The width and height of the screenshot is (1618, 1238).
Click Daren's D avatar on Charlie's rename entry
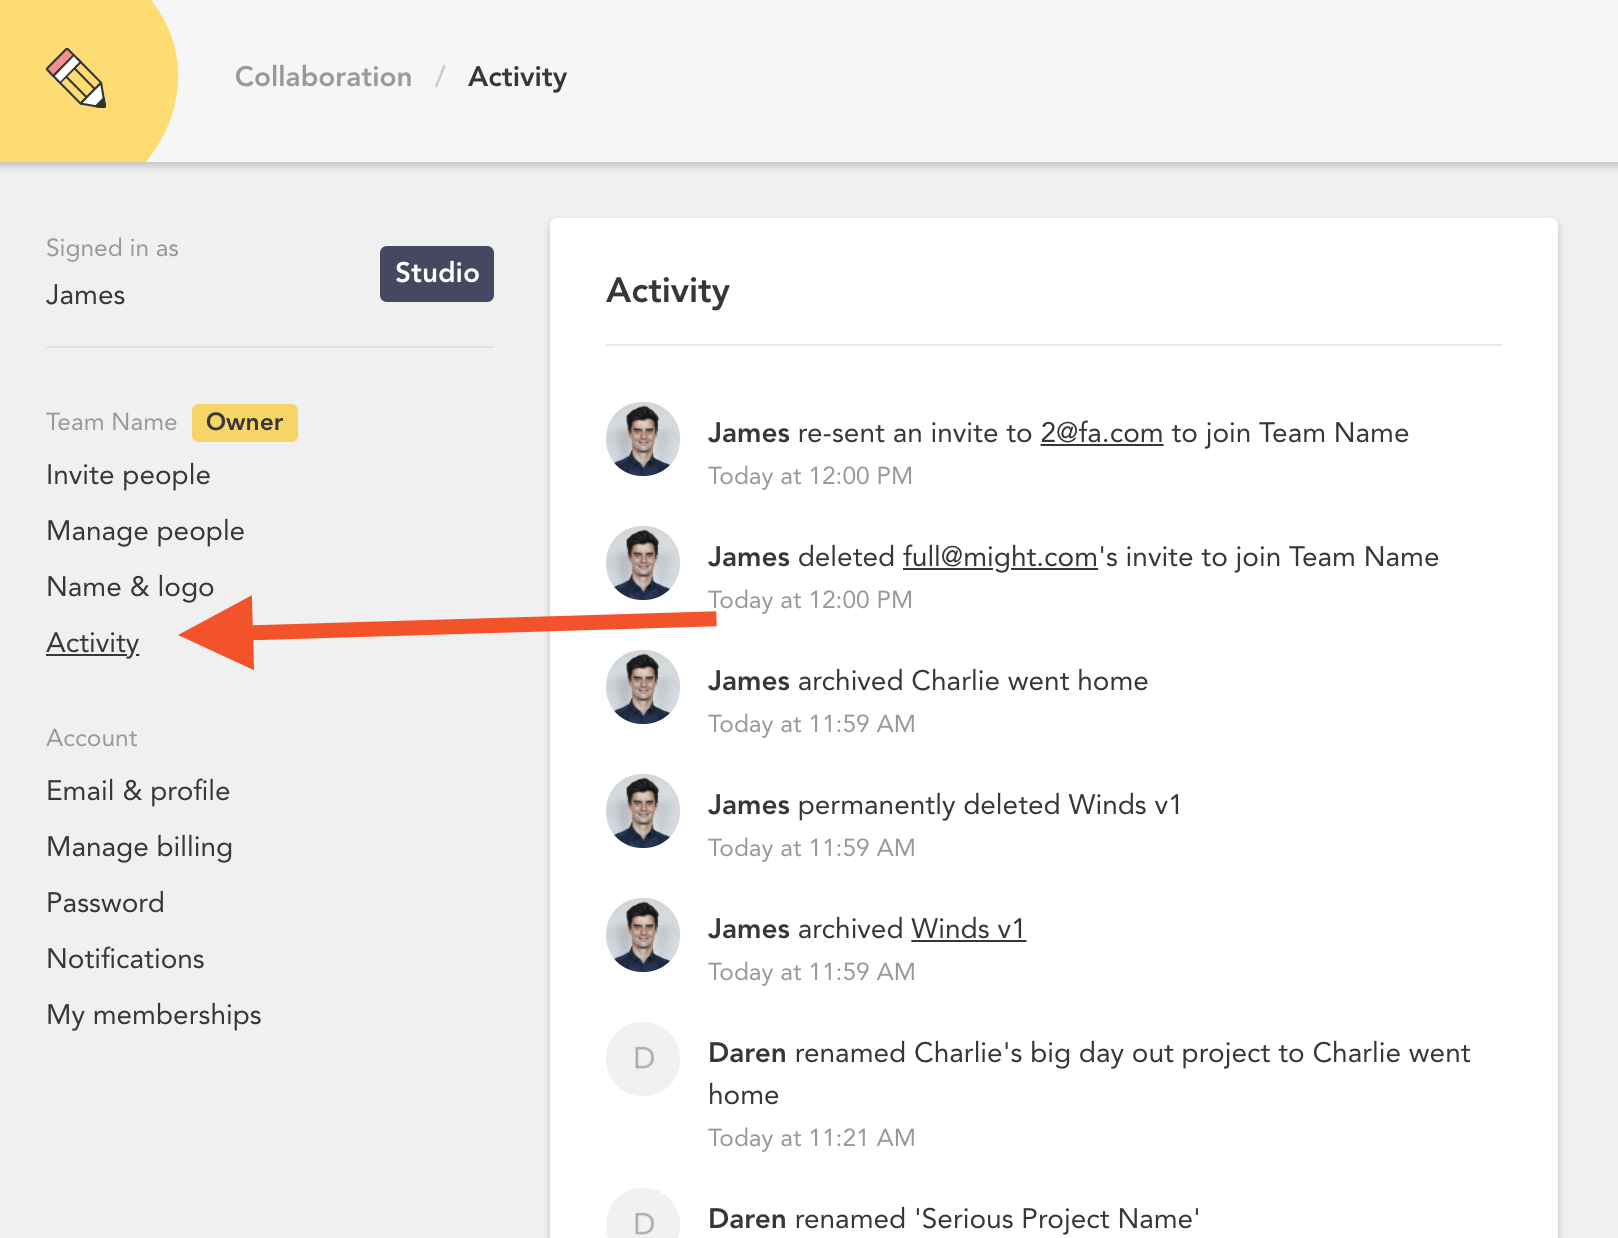coord(643,1059)
